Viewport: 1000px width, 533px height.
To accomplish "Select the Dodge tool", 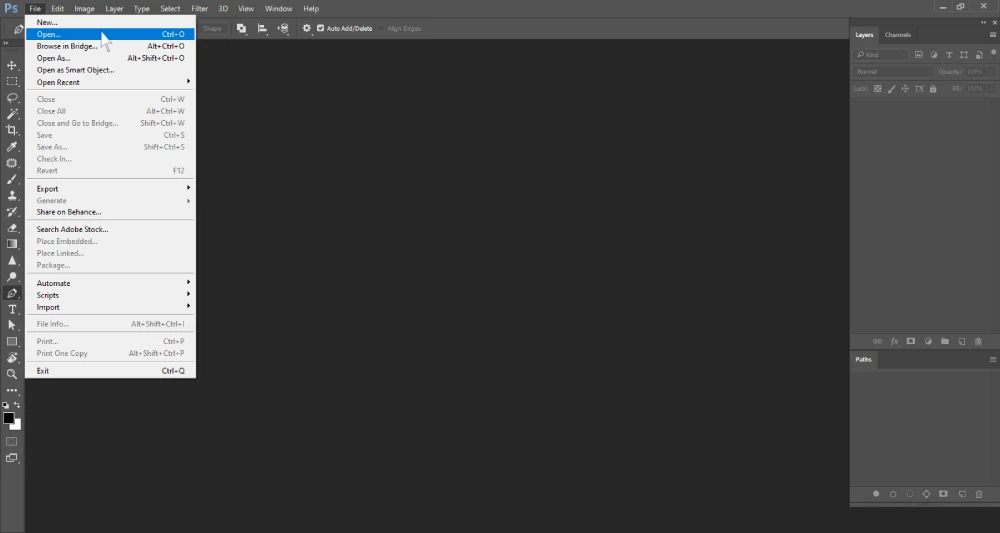I will [x=11, y=277].
